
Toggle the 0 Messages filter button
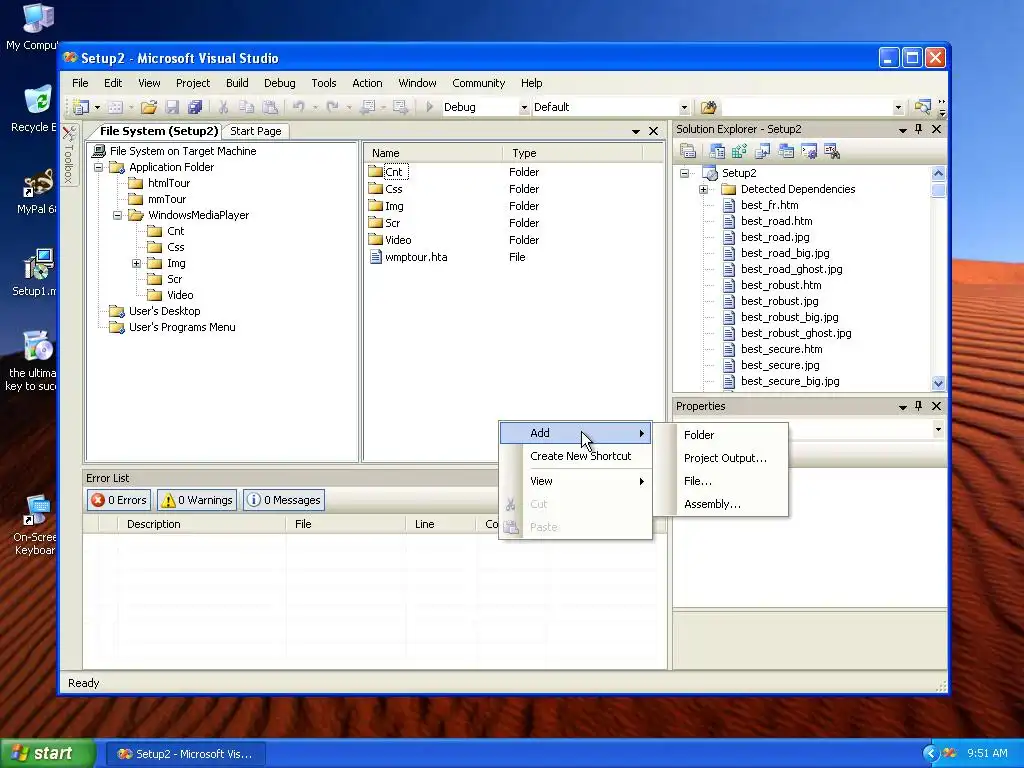[284, 500]
